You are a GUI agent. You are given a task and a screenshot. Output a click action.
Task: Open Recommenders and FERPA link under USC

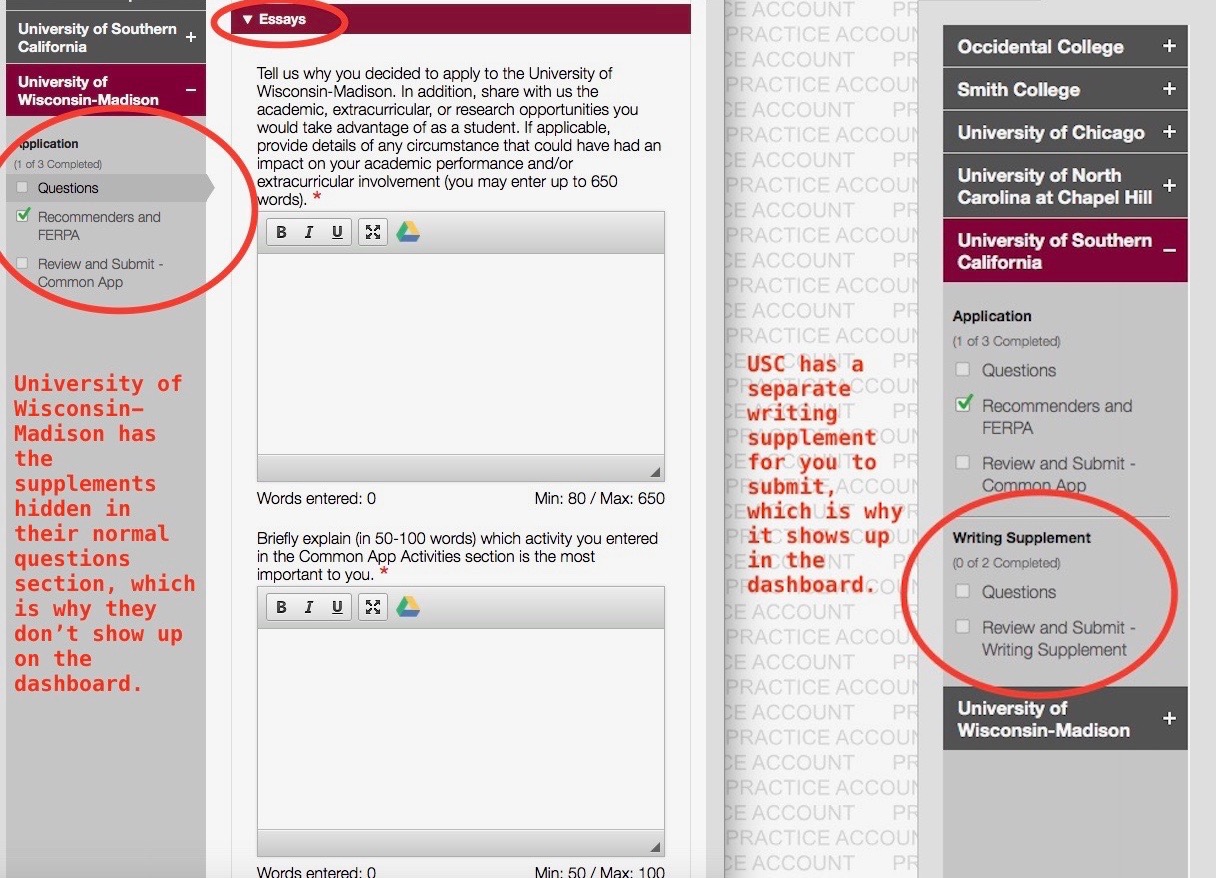coord(1057,417)
